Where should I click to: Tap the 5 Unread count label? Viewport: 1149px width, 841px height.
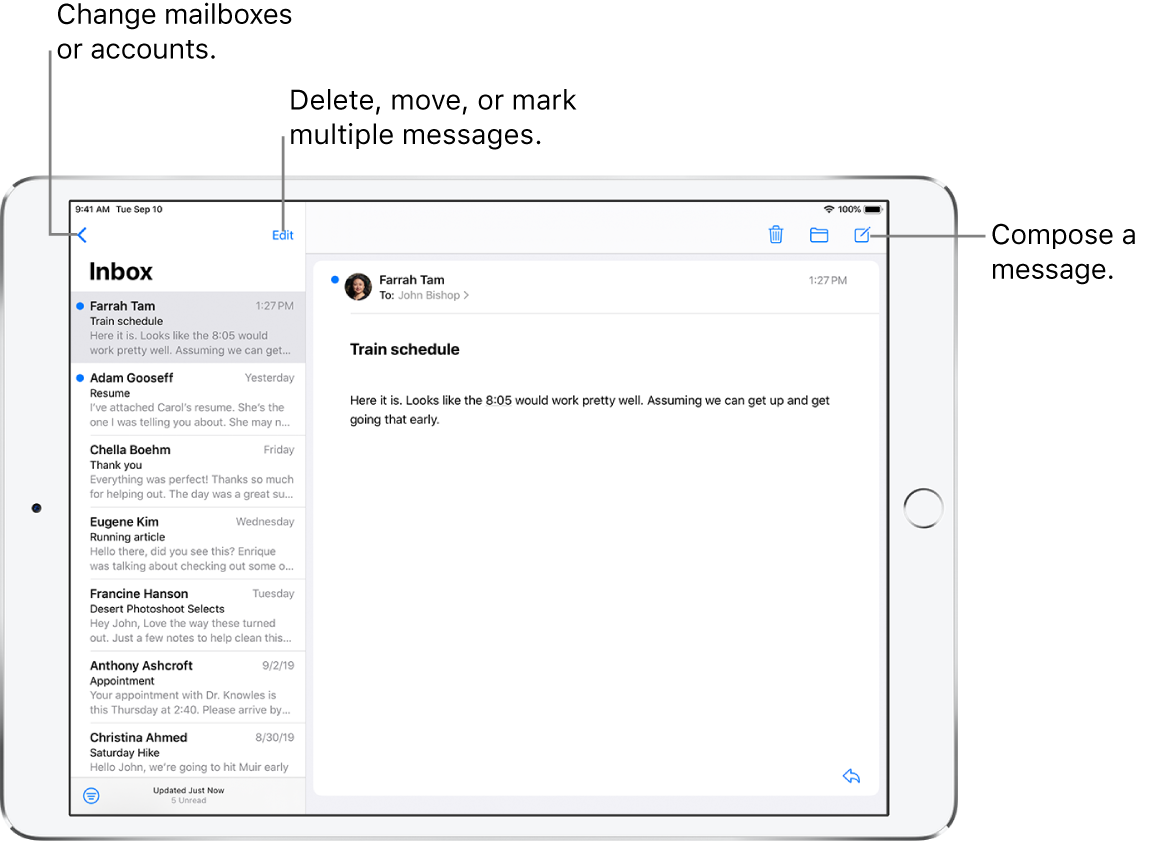[188, 801]
